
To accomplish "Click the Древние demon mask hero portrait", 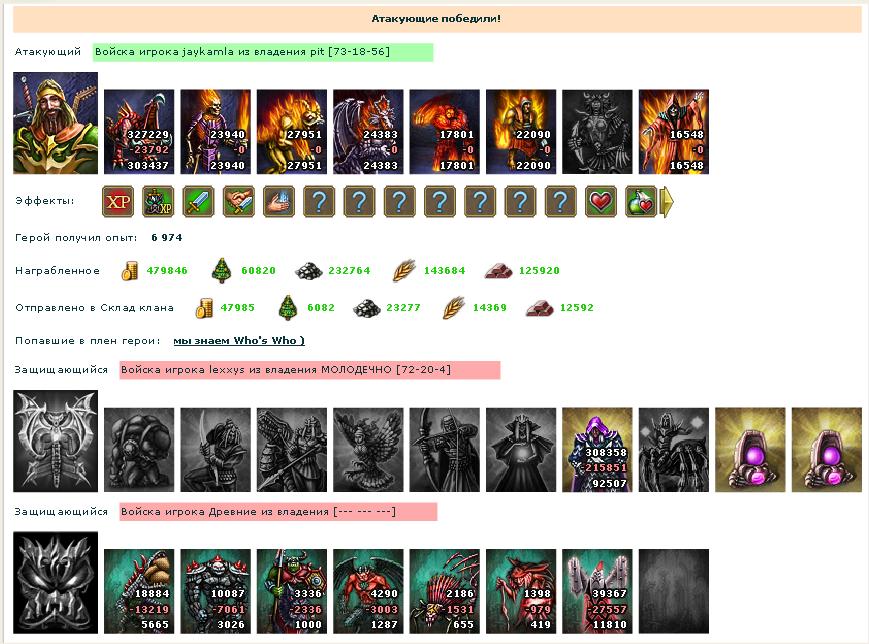I will [x=55, y=582].
